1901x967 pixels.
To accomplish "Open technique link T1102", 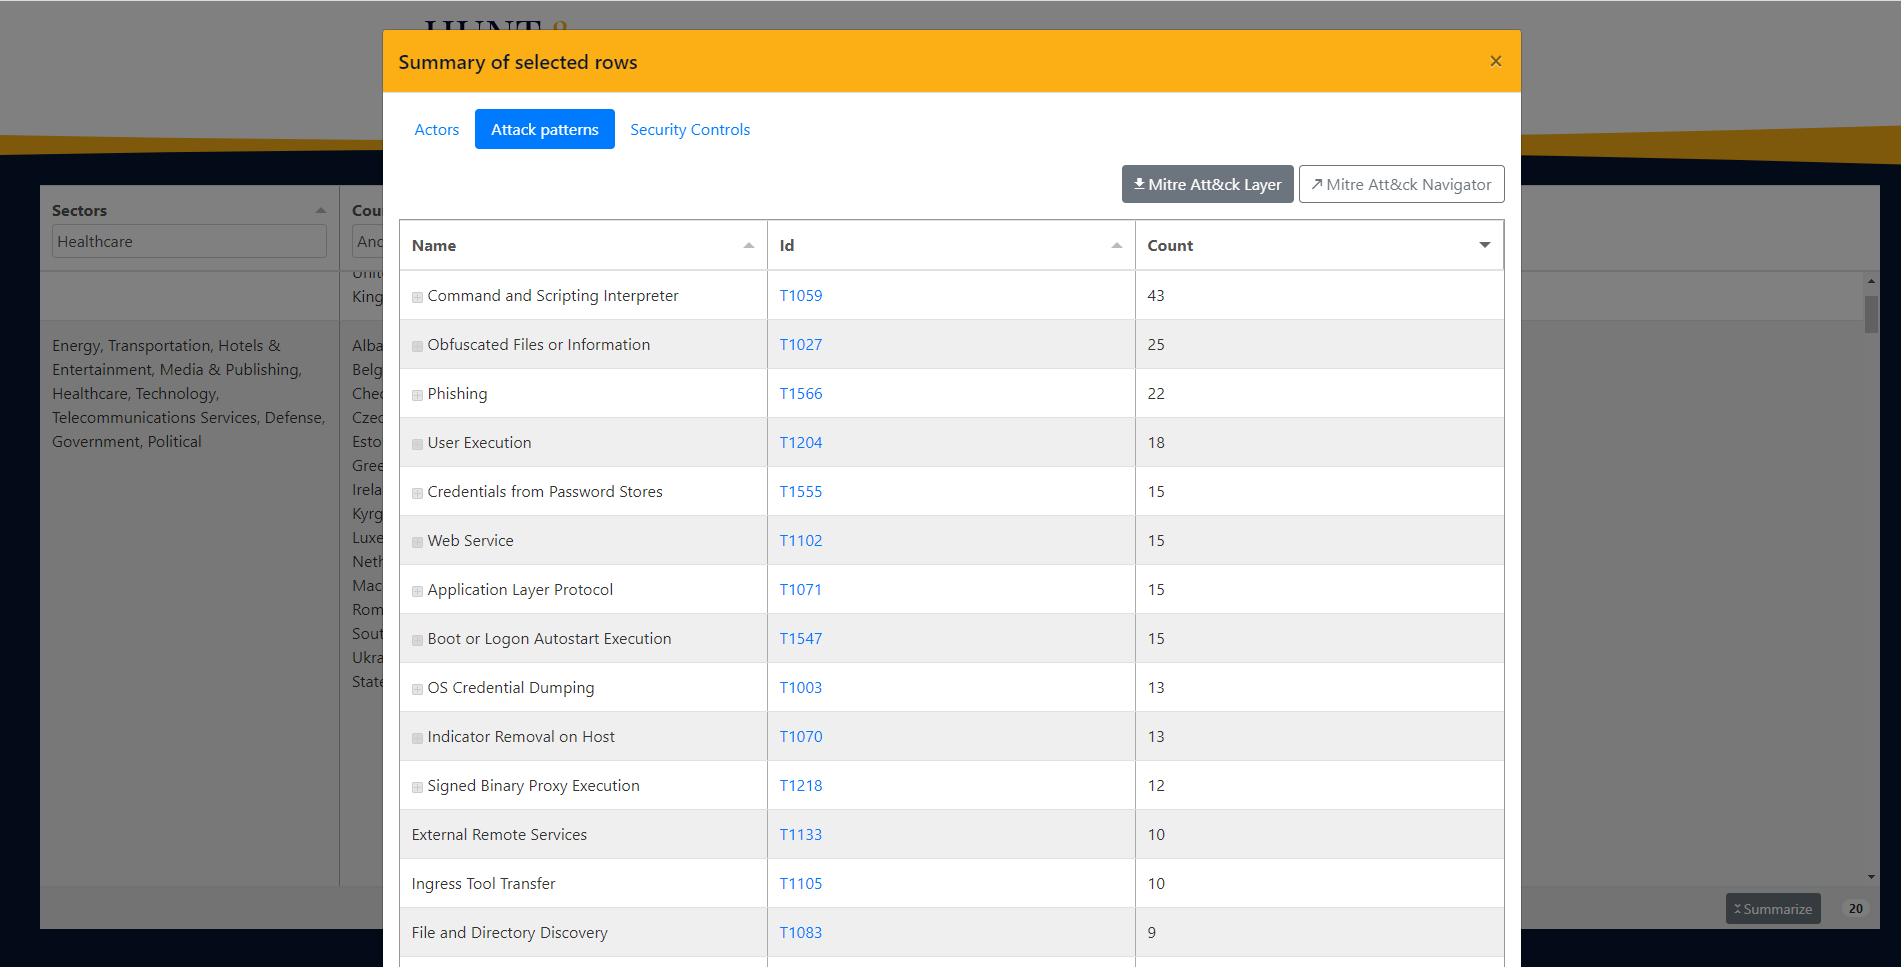I will click(x=801, y=540).
